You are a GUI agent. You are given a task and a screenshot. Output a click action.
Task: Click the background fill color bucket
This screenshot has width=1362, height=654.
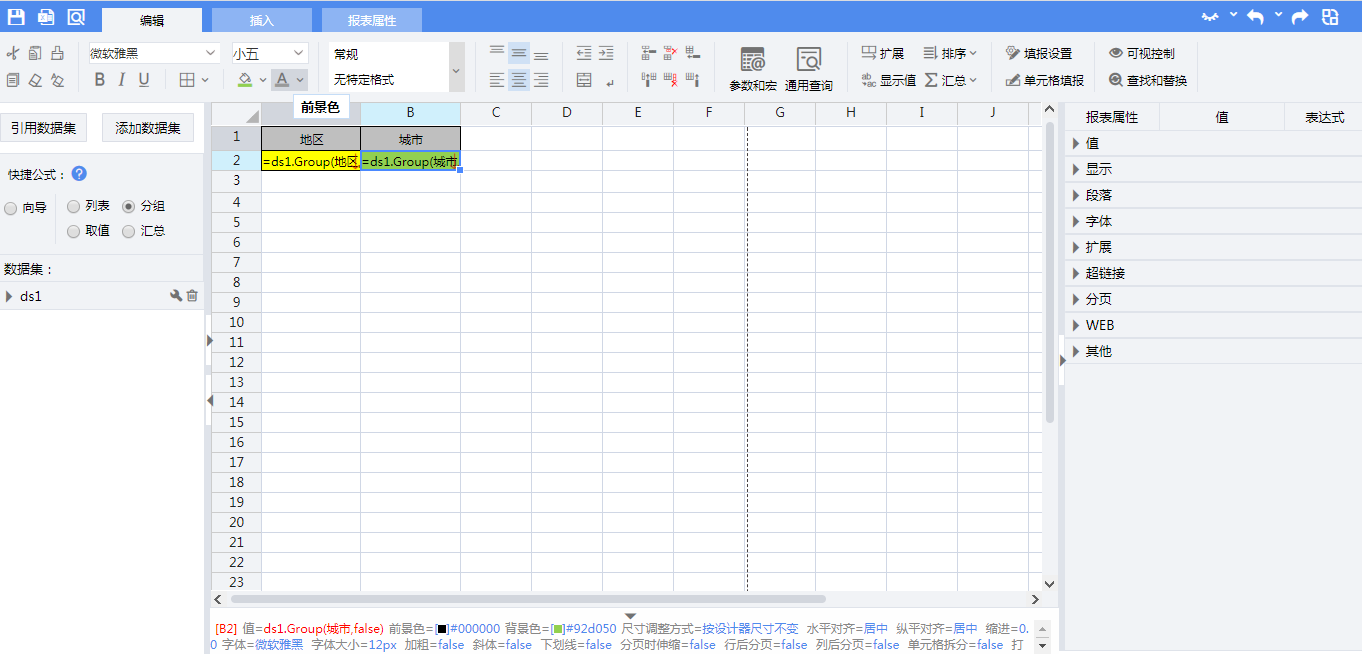(245, 80)
